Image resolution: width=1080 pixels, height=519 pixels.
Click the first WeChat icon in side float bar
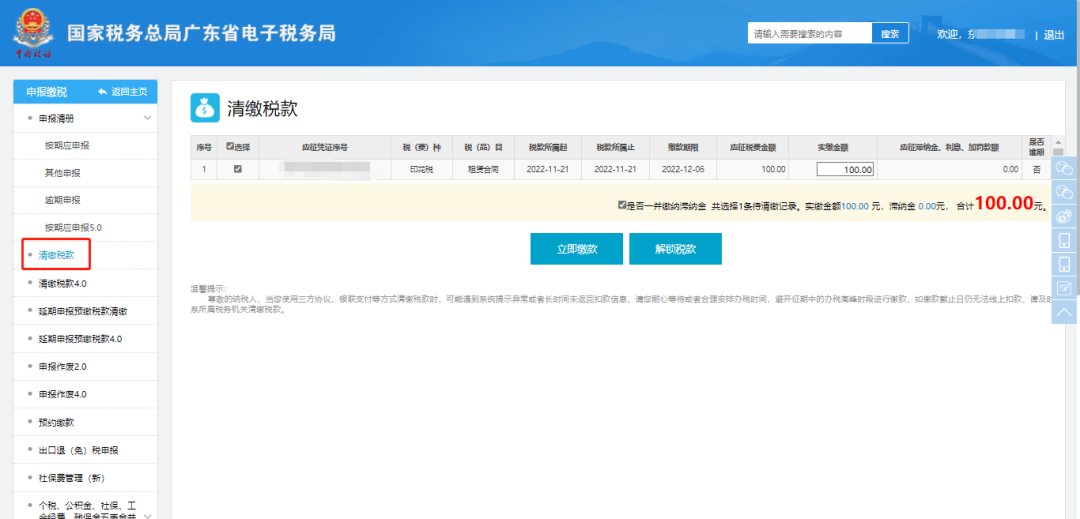[x=1065, y=167]
